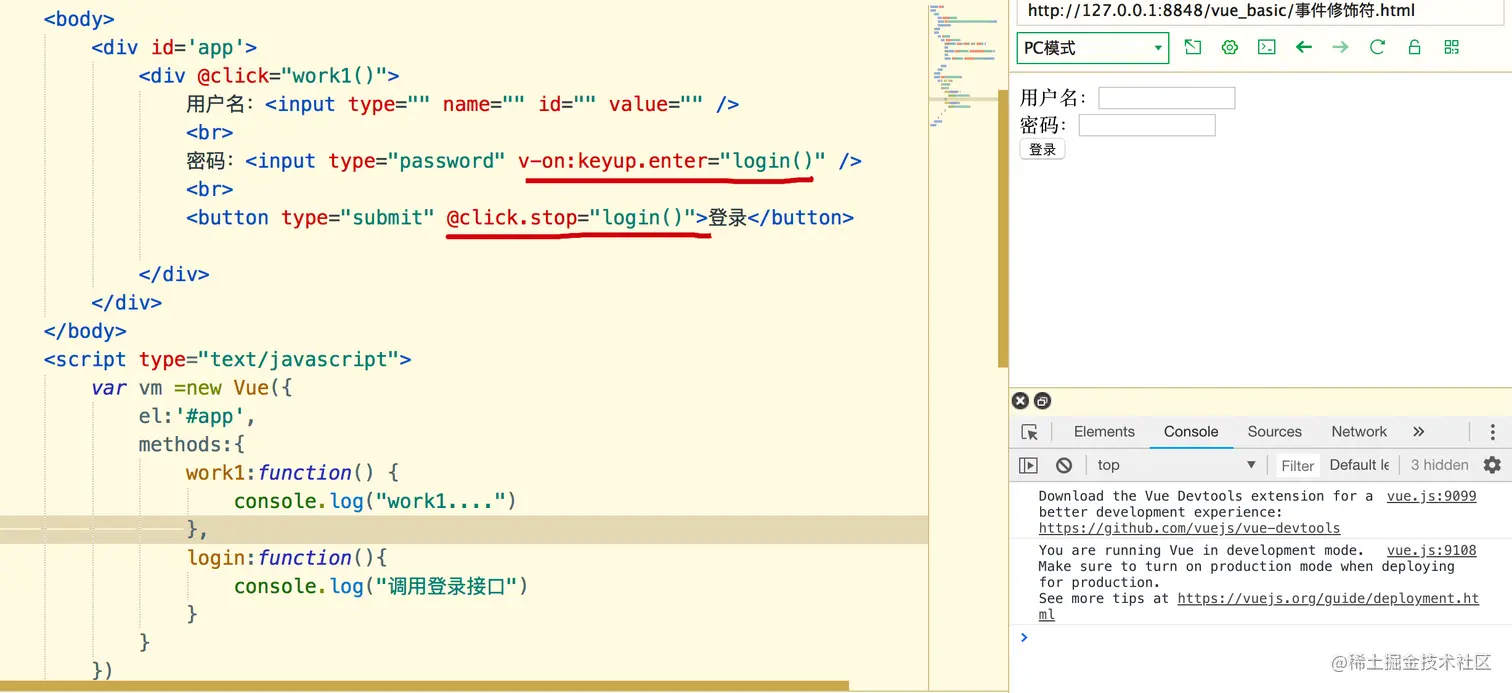The height and width of the screenshot is (693, 1512).
Task: Click the opening <body> tag
Action: [x=79, y=19]
